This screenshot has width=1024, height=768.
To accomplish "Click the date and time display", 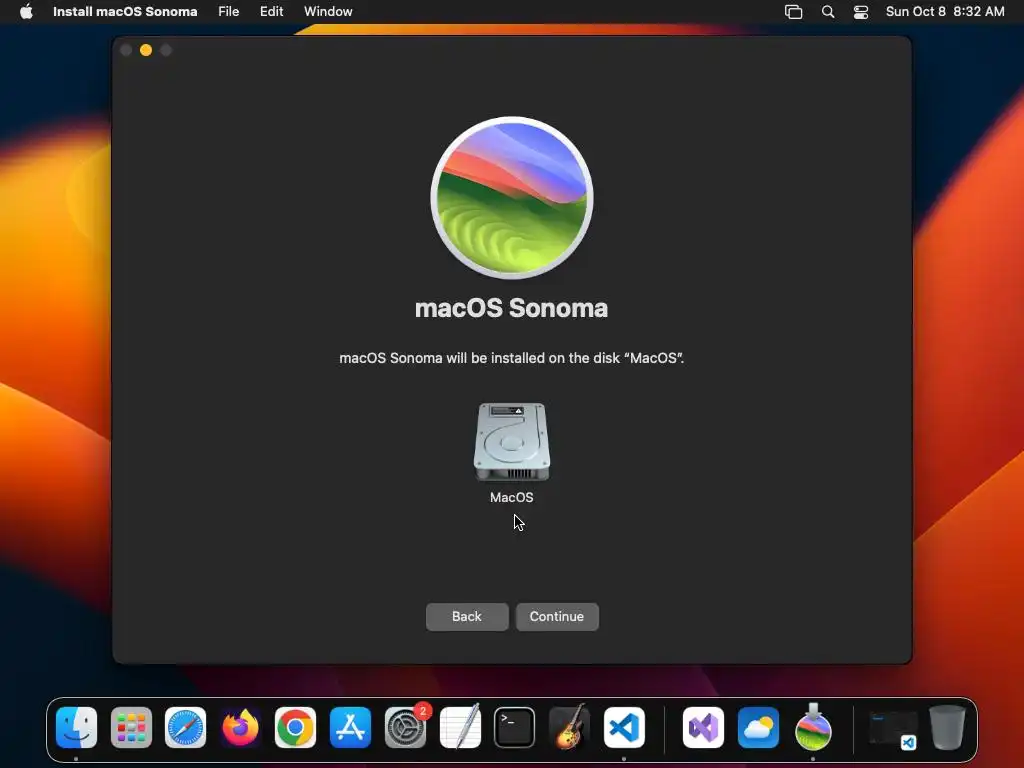I will coord(945,12).
